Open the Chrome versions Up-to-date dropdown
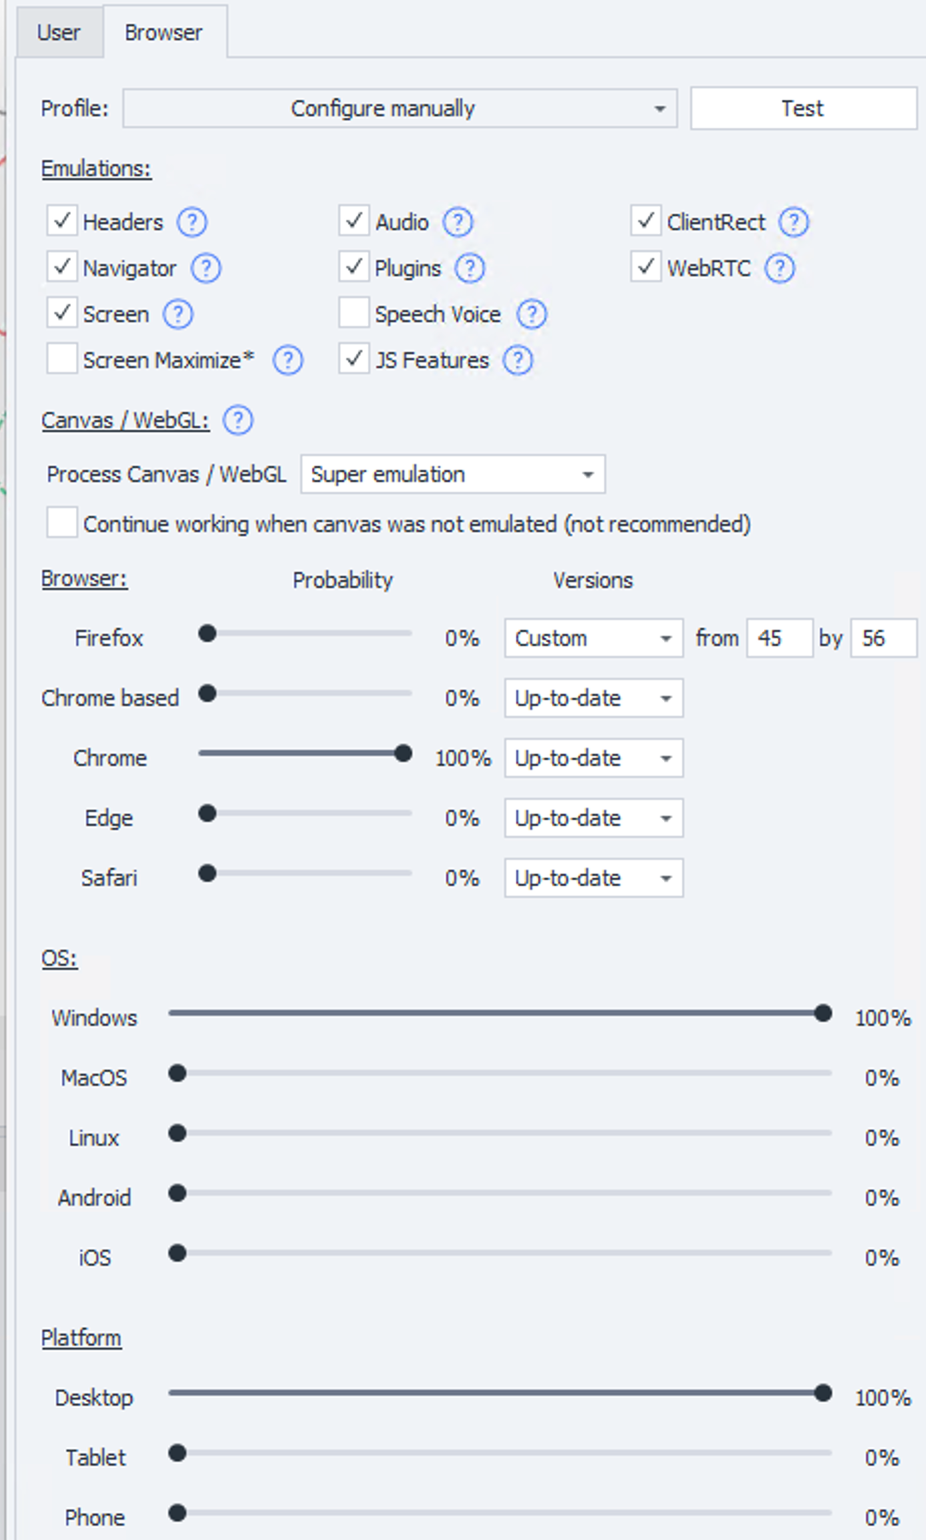The image size is (926, 1540). tap(593, 758)
